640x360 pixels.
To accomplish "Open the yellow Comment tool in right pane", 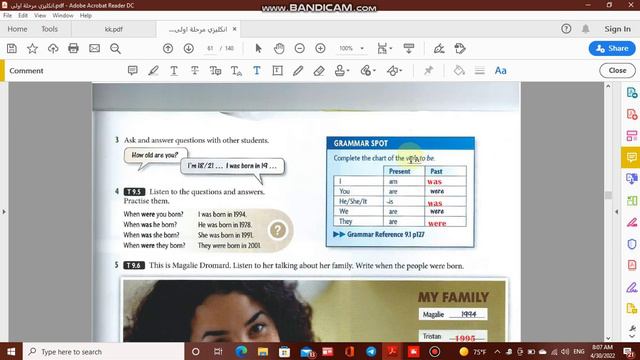I will [x=631, y=158].
